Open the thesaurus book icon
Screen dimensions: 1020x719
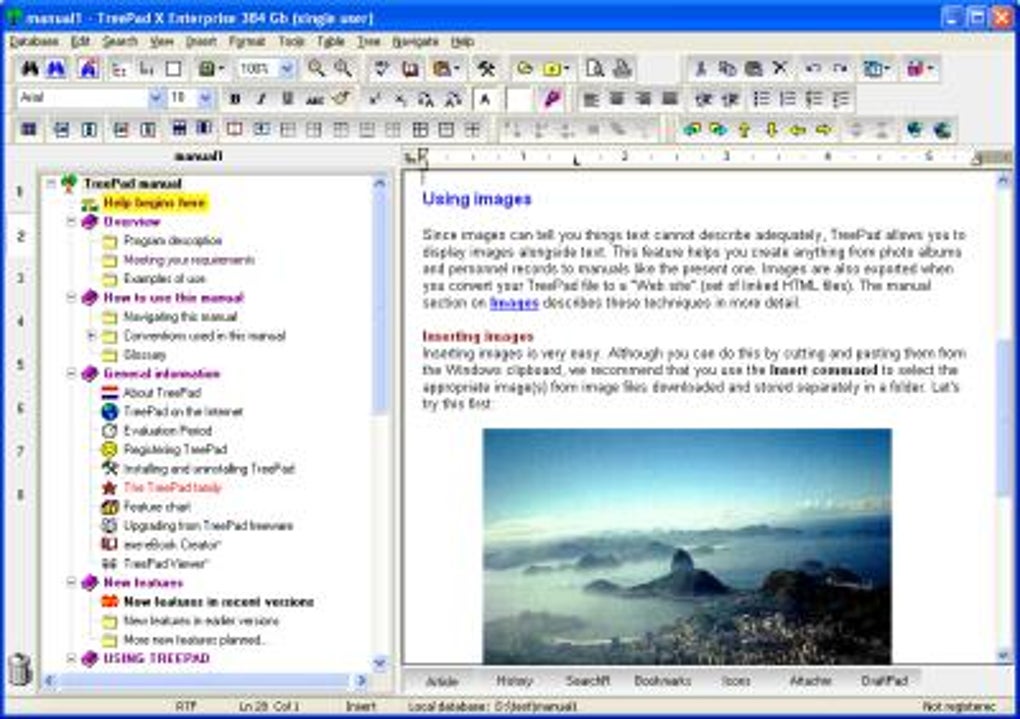coord(410,68)
